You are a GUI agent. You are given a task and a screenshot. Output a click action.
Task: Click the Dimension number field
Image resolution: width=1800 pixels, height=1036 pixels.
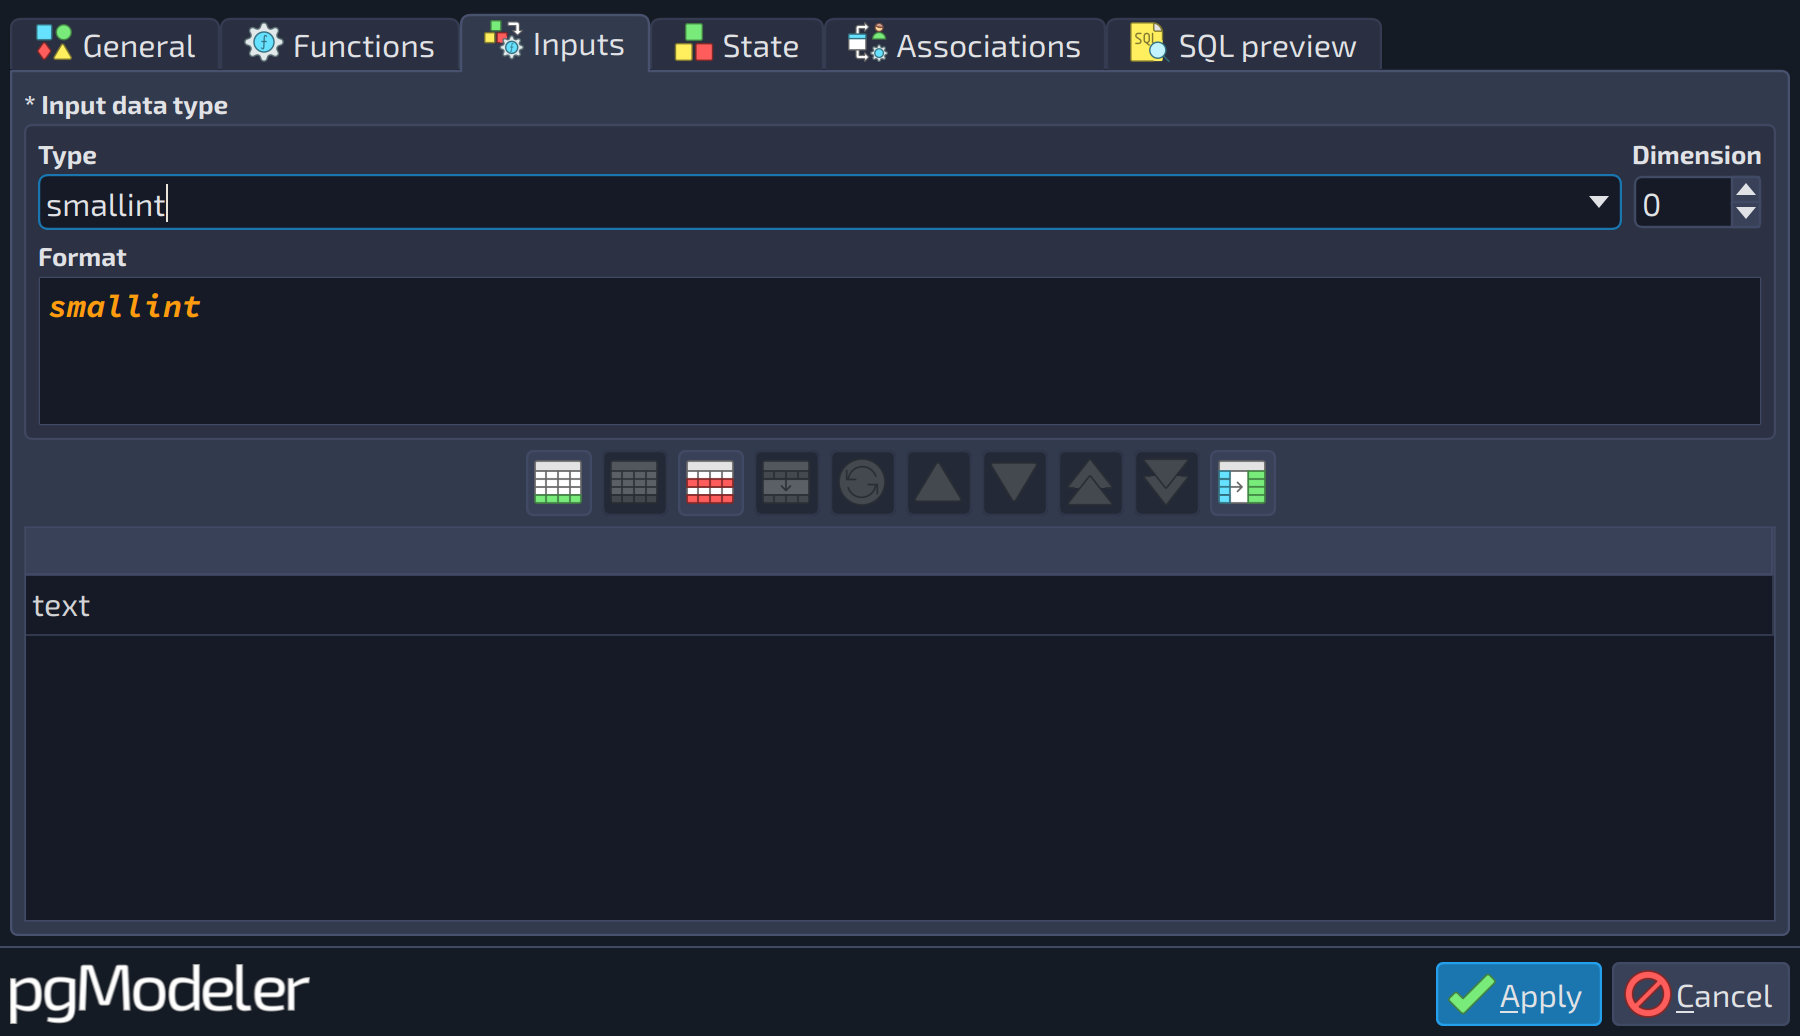[1684, 203]
